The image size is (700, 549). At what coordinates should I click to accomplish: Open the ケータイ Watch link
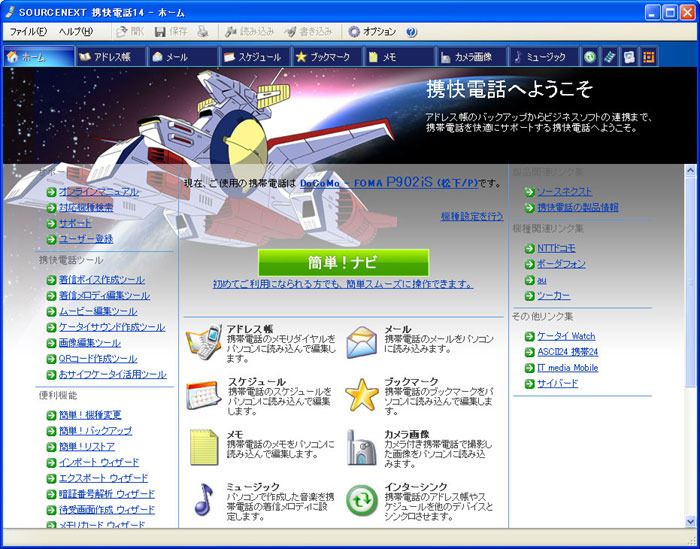tap(566, 336)
